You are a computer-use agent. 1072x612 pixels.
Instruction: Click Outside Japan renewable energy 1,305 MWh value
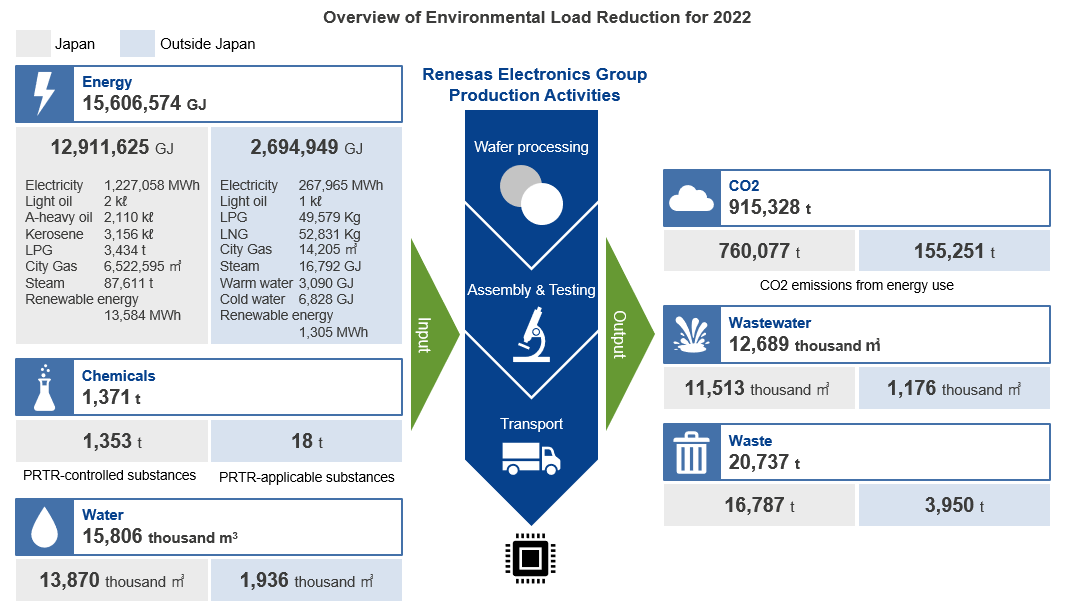[x=334, y=332]
